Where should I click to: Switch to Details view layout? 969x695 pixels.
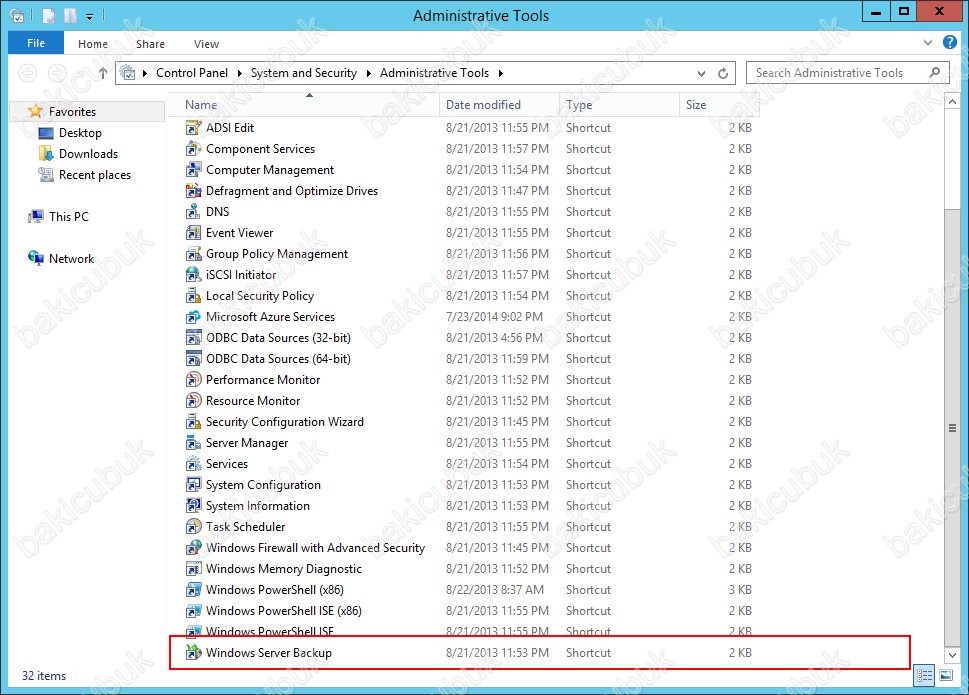(925, 675)
